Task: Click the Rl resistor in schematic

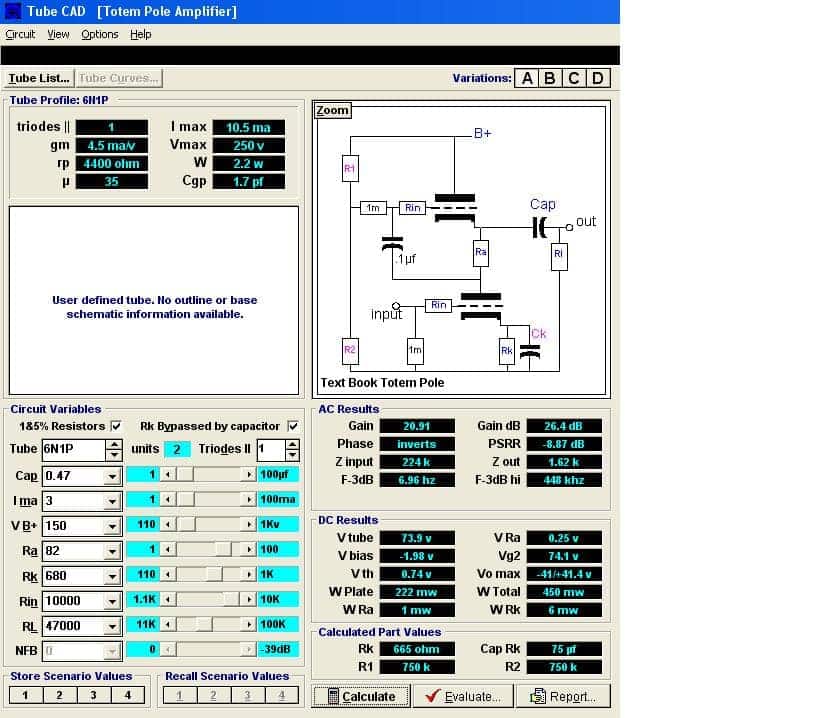Action: pos(559,256)
